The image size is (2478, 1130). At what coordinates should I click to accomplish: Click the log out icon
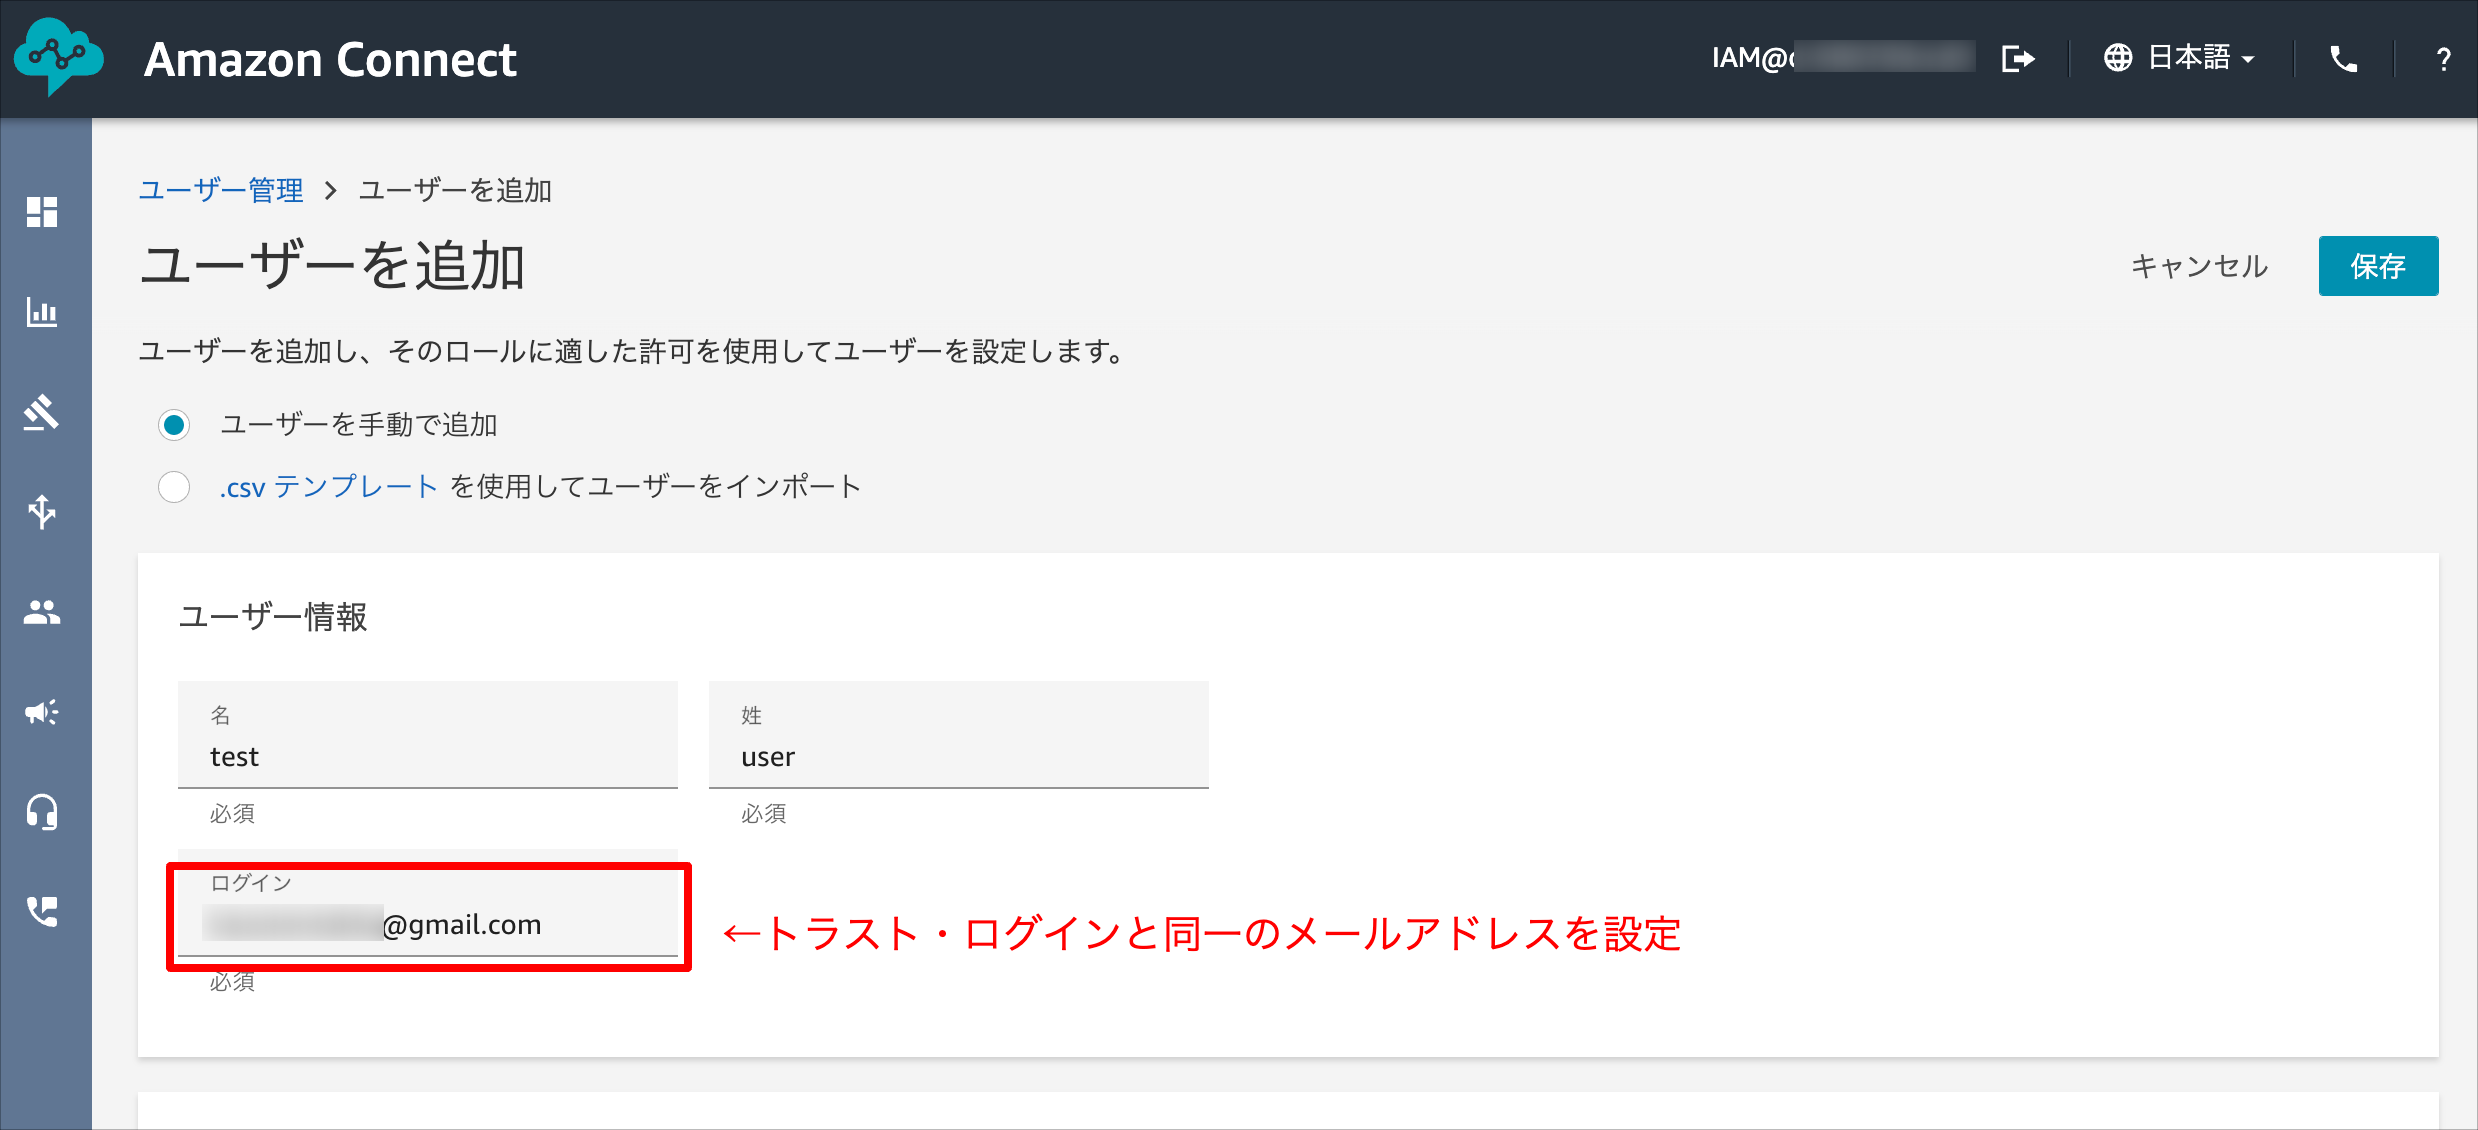2018,59
